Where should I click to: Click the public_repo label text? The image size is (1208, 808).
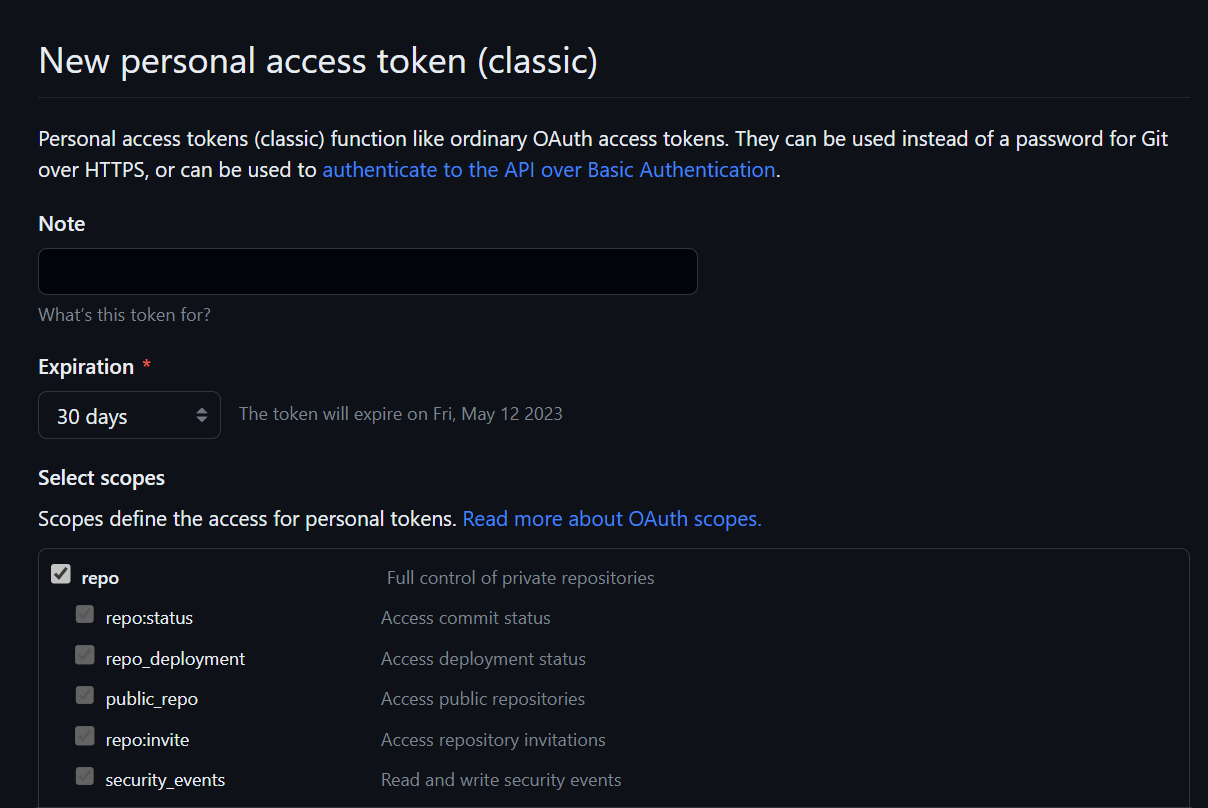151,699
